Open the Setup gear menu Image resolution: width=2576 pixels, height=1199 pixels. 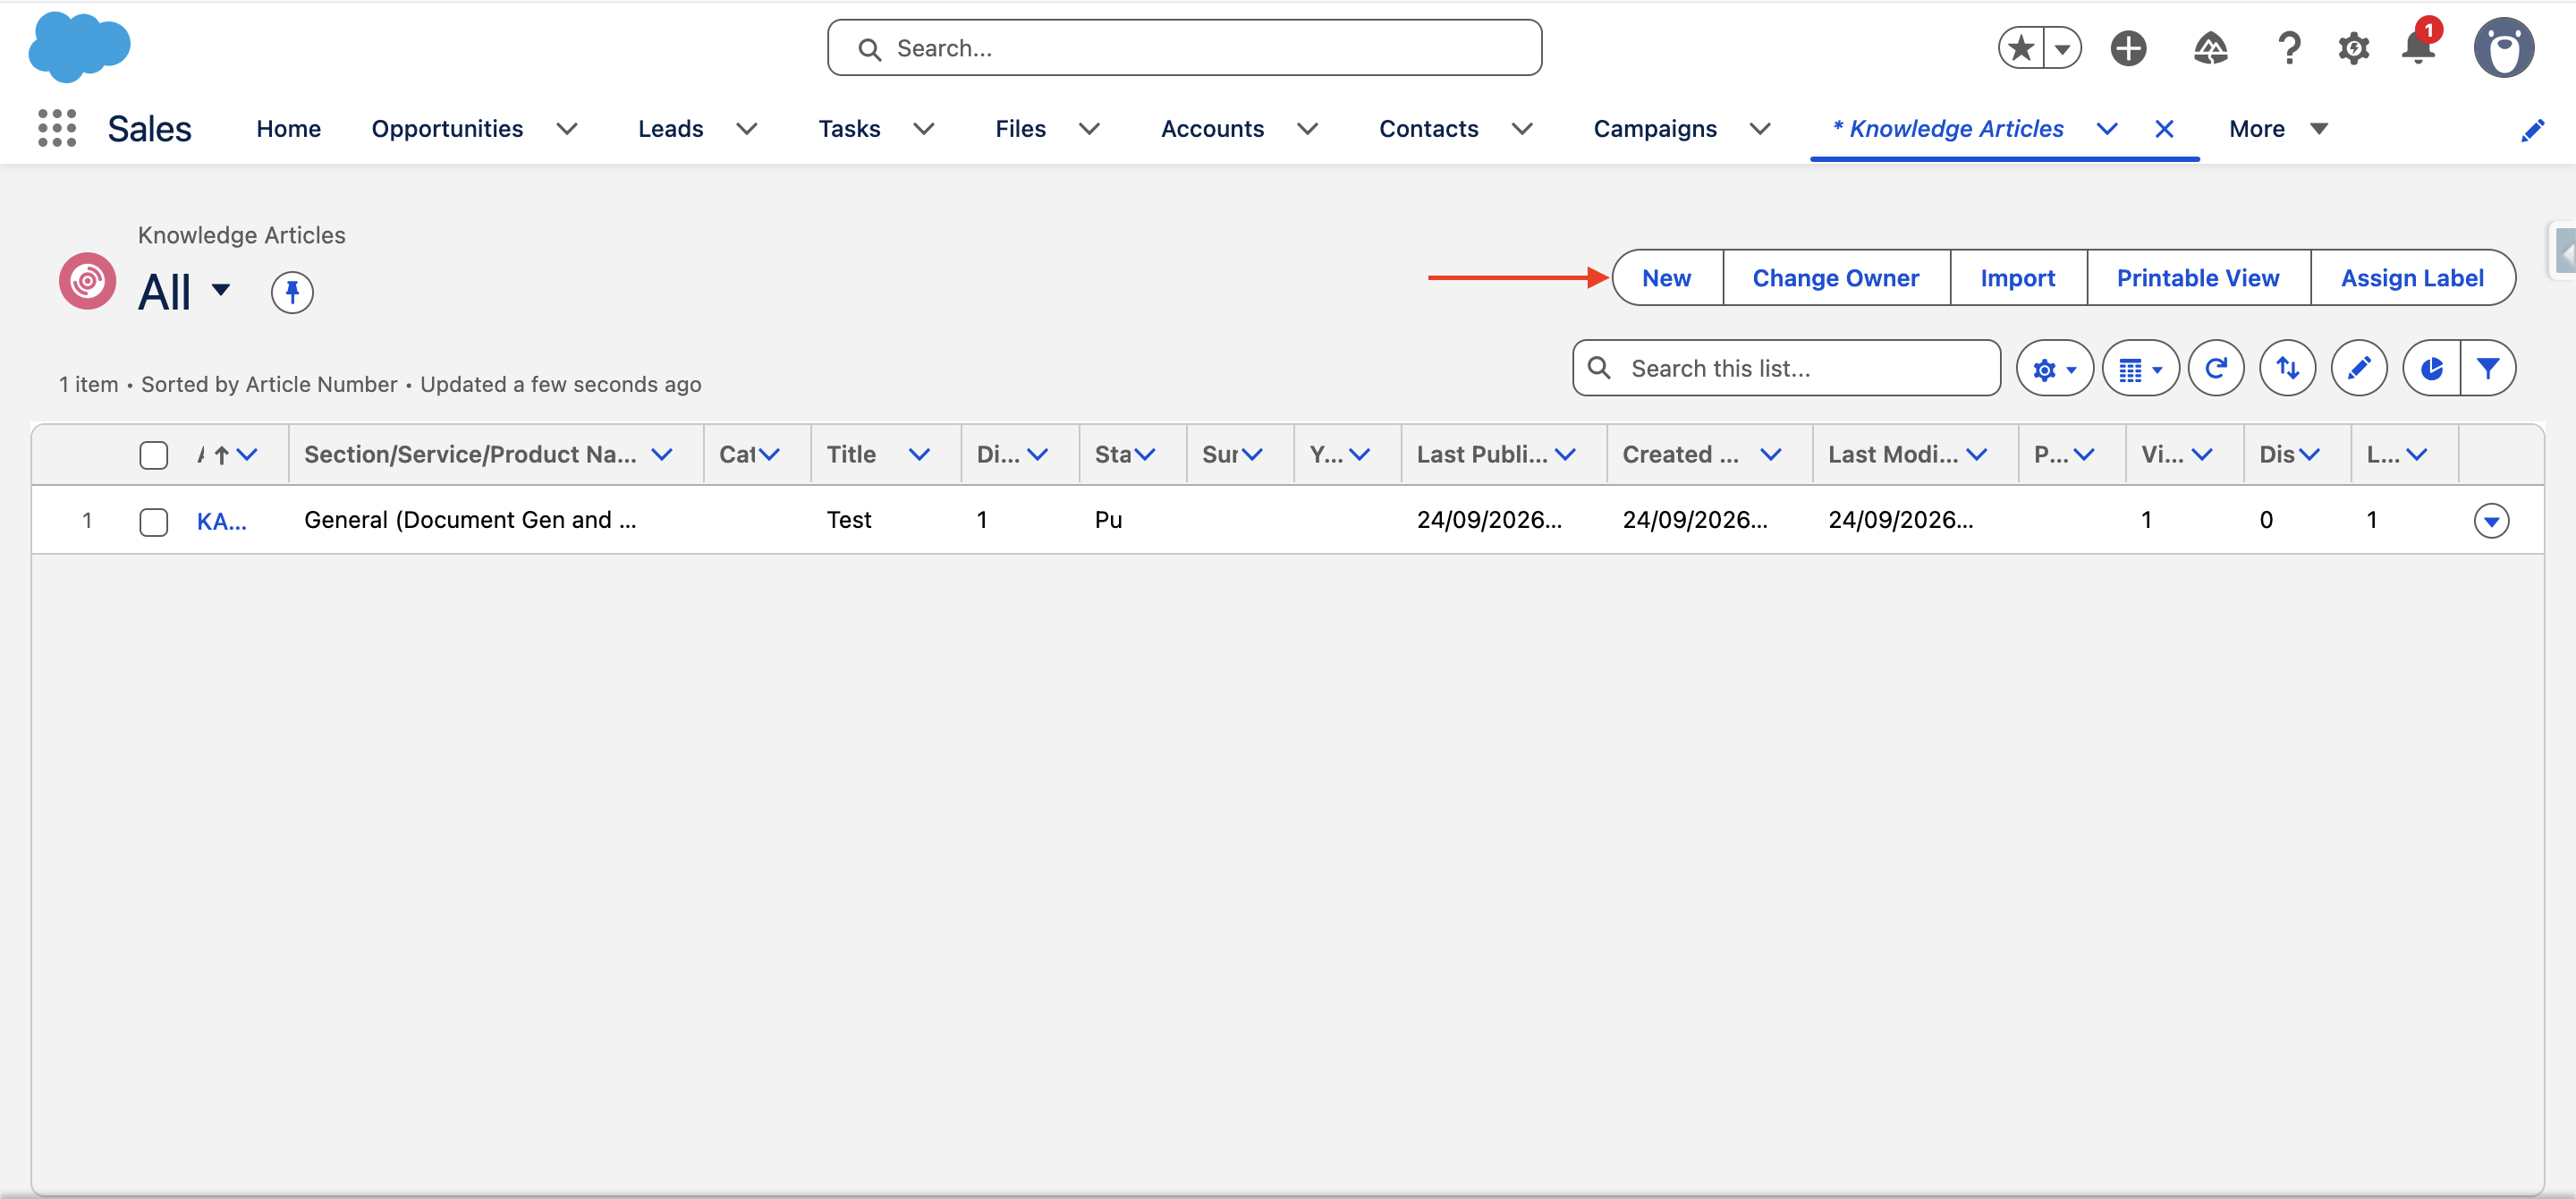point(2353,48)
